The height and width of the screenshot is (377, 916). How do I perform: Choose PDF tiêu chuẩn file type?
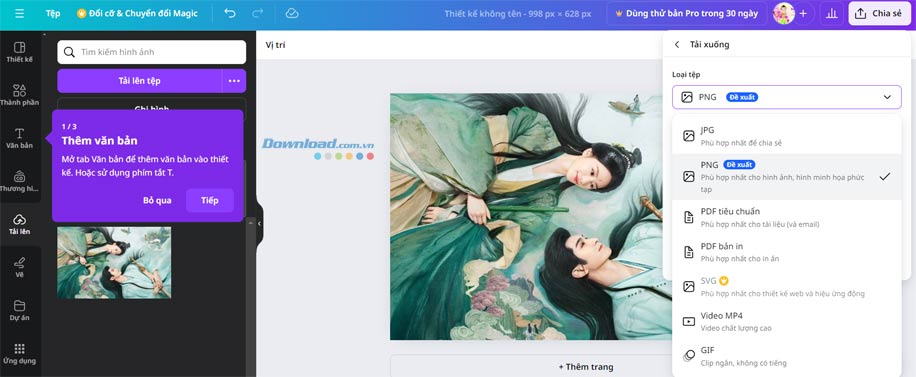786,217
